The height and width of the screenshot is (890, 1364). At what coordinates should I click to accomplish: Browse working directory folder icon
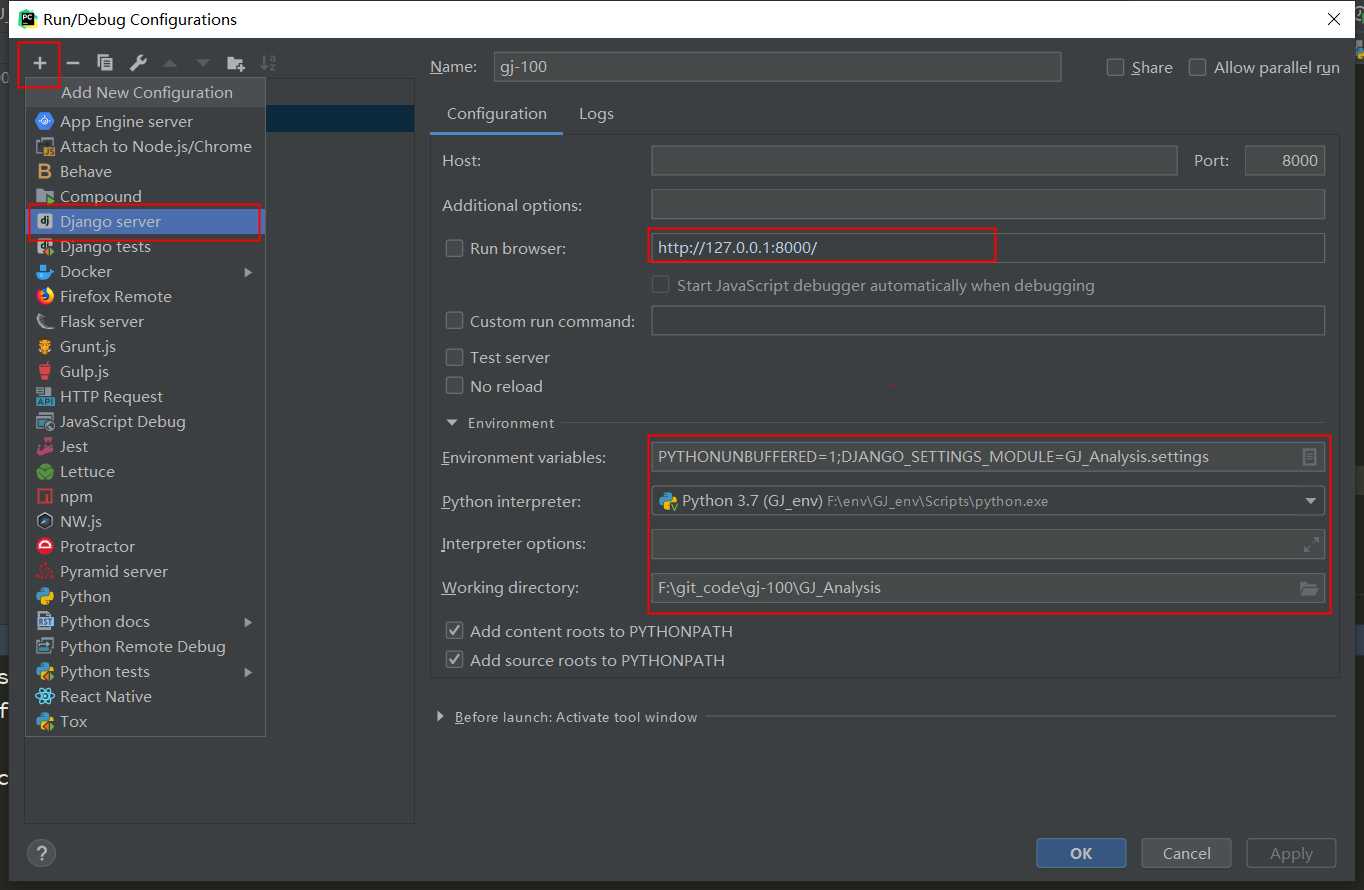pos(1309,588)
